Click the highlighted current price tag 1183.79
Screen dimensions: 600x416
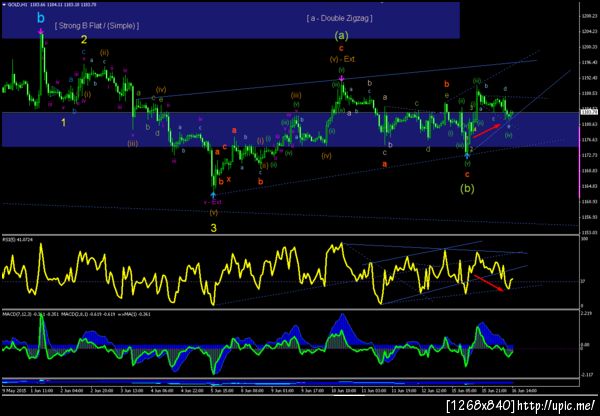pos(589,112)
